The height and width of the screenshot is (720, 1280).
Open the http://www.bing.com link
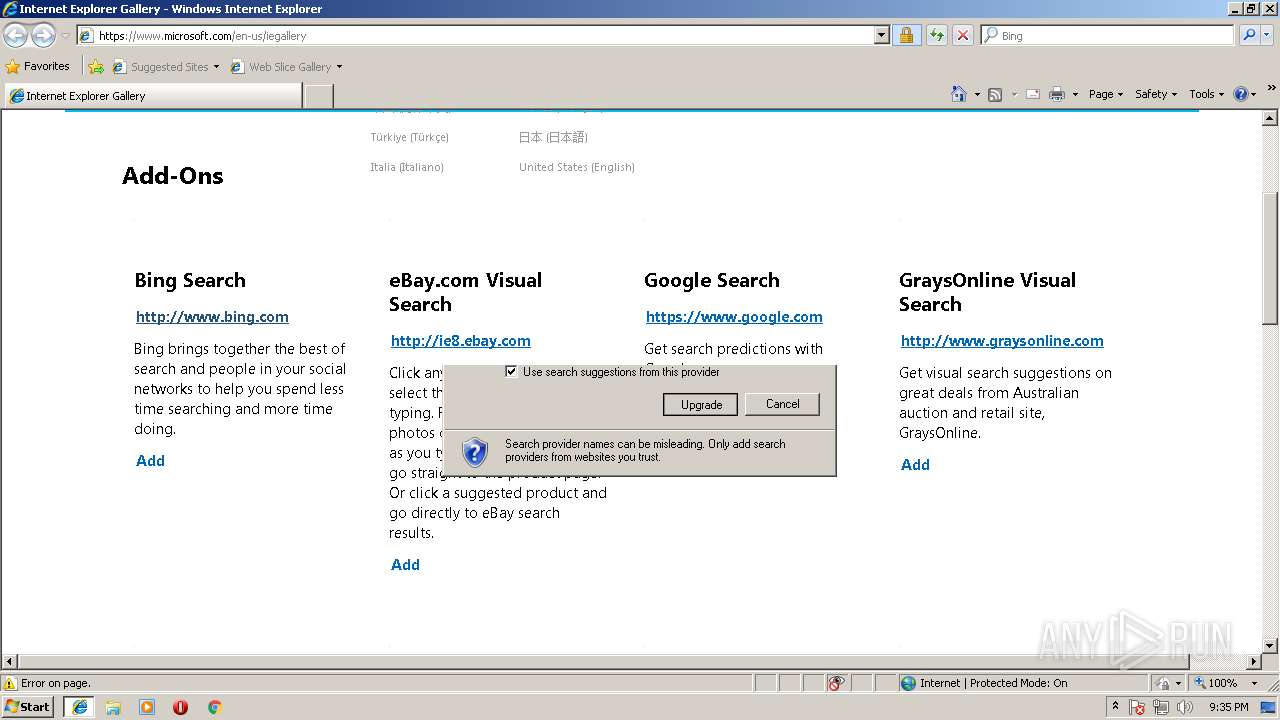(212, 317)
